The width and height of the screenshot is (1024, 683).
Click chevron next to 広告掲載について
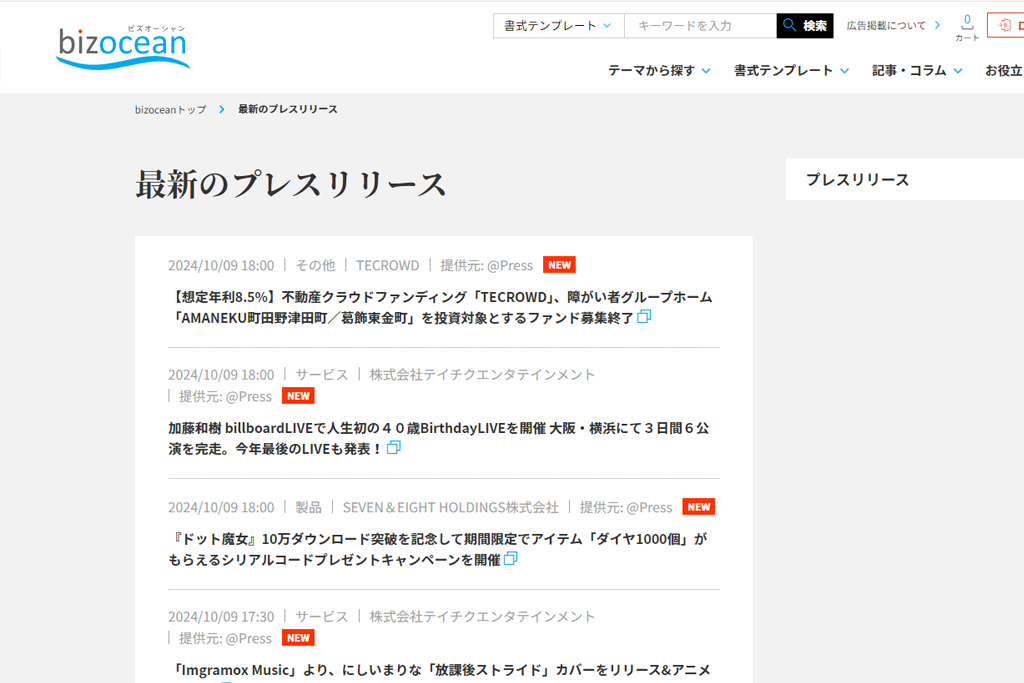click(x=937, y=25)
